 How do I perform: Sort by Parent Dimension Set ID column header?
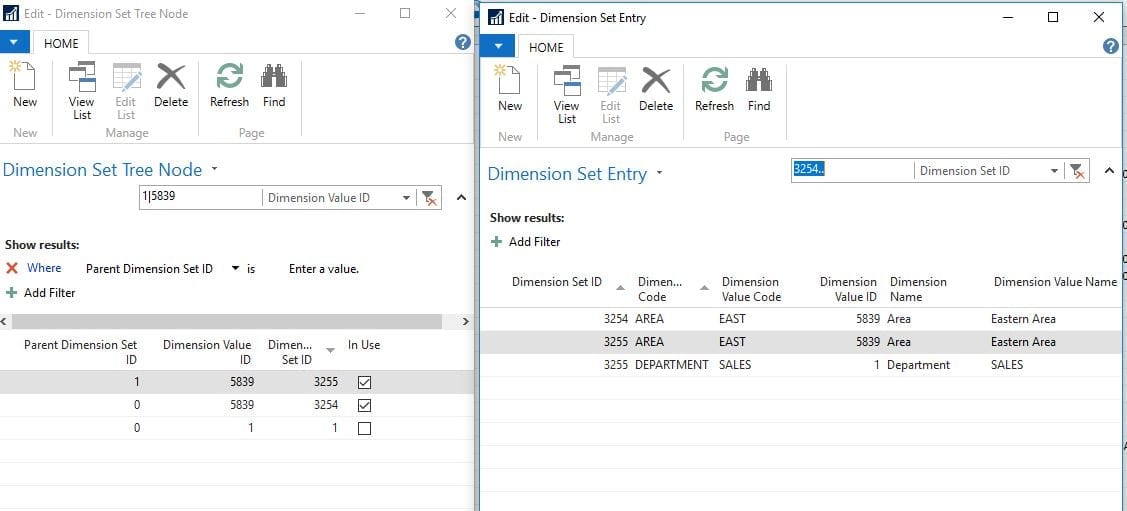80,352
